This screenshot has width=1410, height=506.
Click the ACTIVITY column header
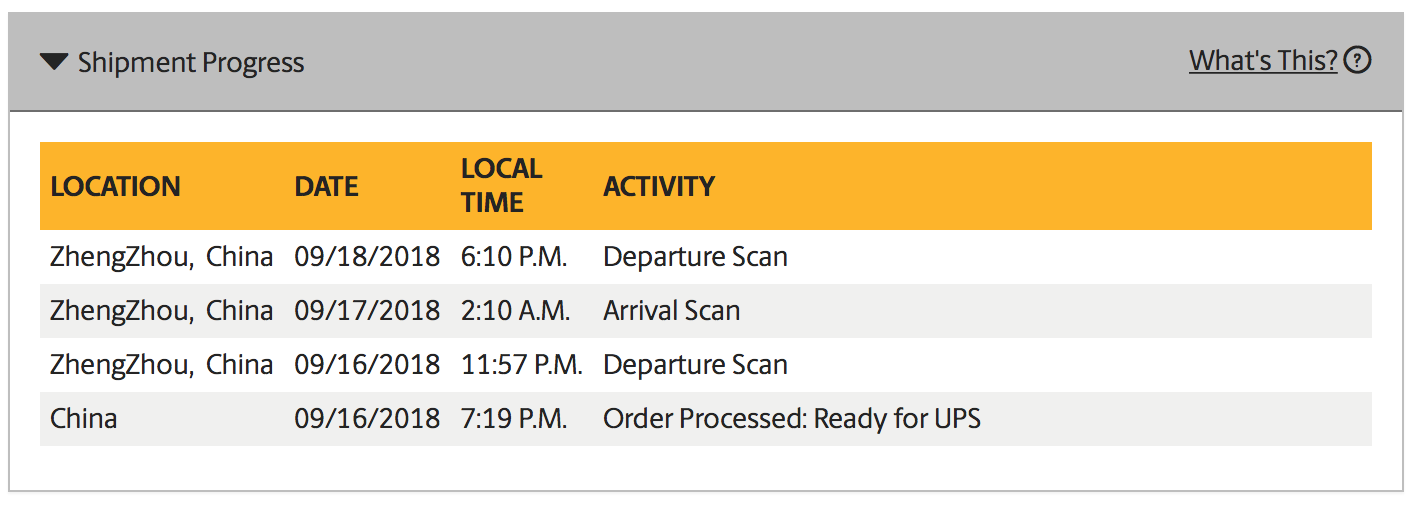[659, 186]
